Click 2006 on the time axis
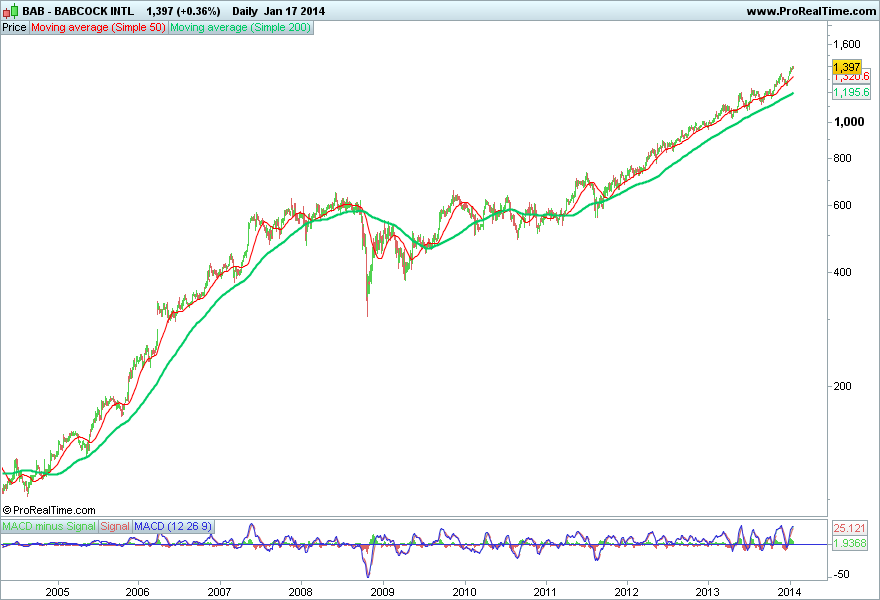The image size is (880, 600). coord(138,592)
